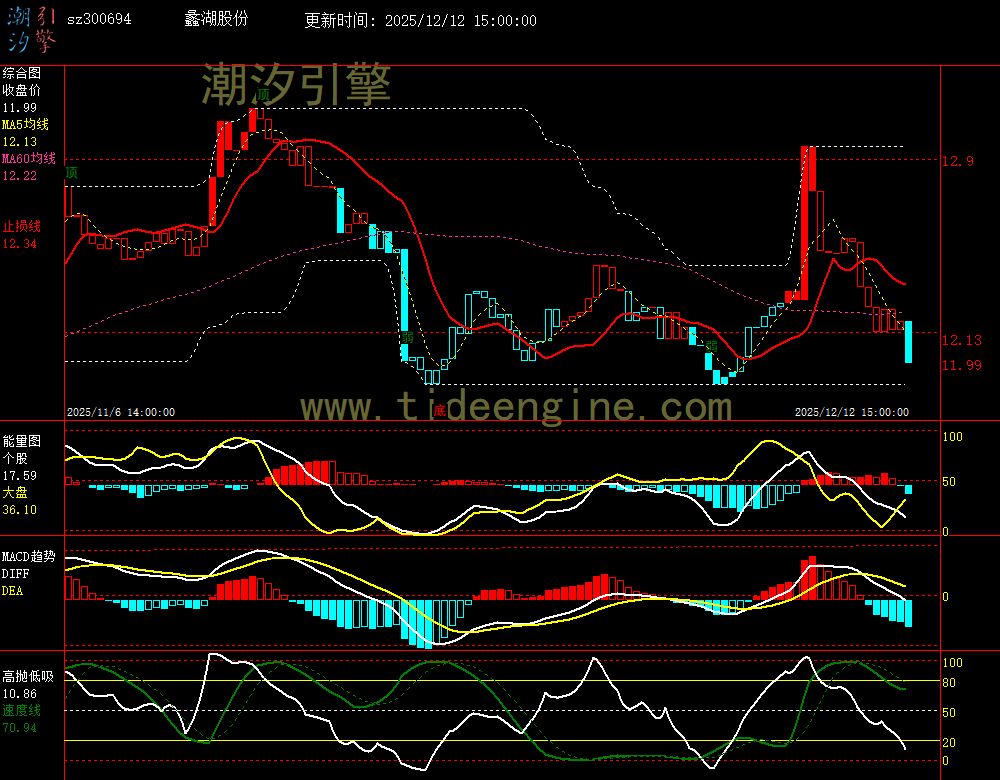The width and height of the screenshot is (1000, 780).
Task: Click the large 潮汐引擎 watermark text
Action: click(296, 84)
